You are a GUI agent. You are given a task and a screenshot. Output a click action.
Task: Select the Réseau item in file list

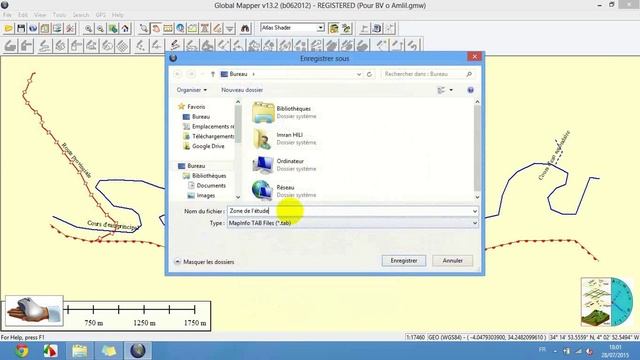284,191
